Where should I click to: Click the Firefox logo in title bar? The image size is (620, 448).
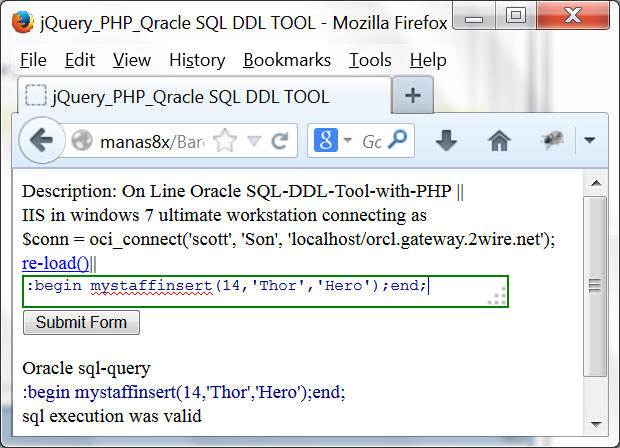pyautogui.click(x=22, y=22)
